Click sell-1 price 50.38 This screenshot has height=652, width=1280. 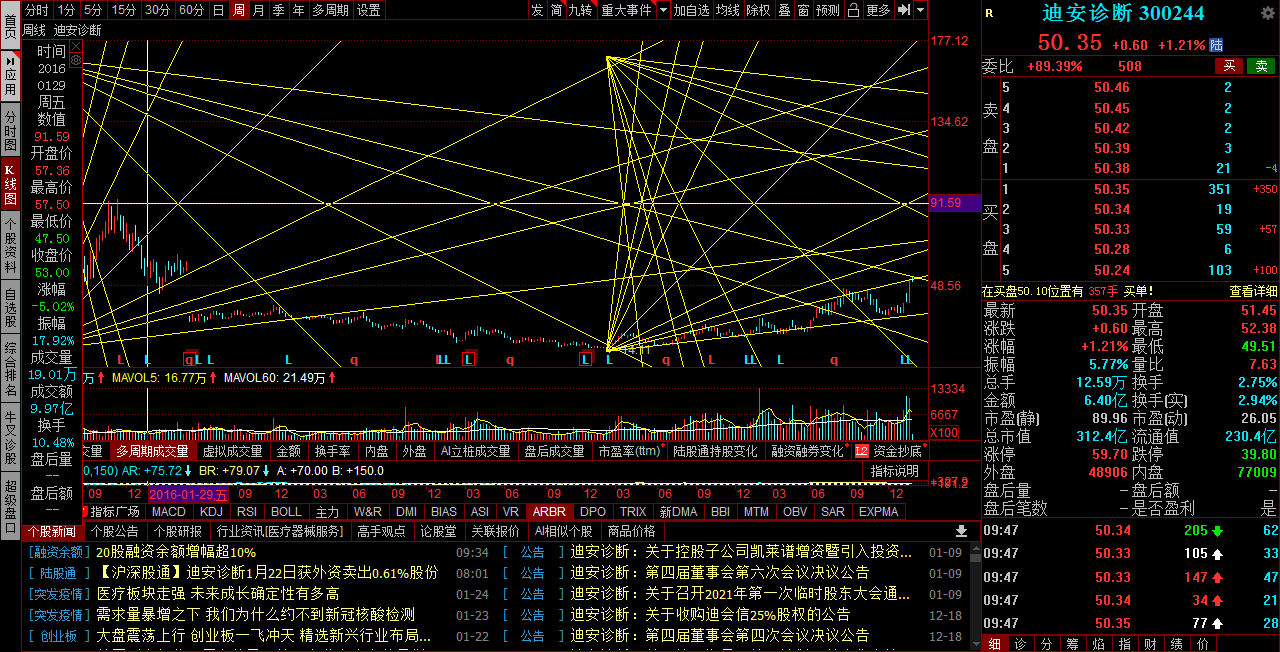point(1112,168)
